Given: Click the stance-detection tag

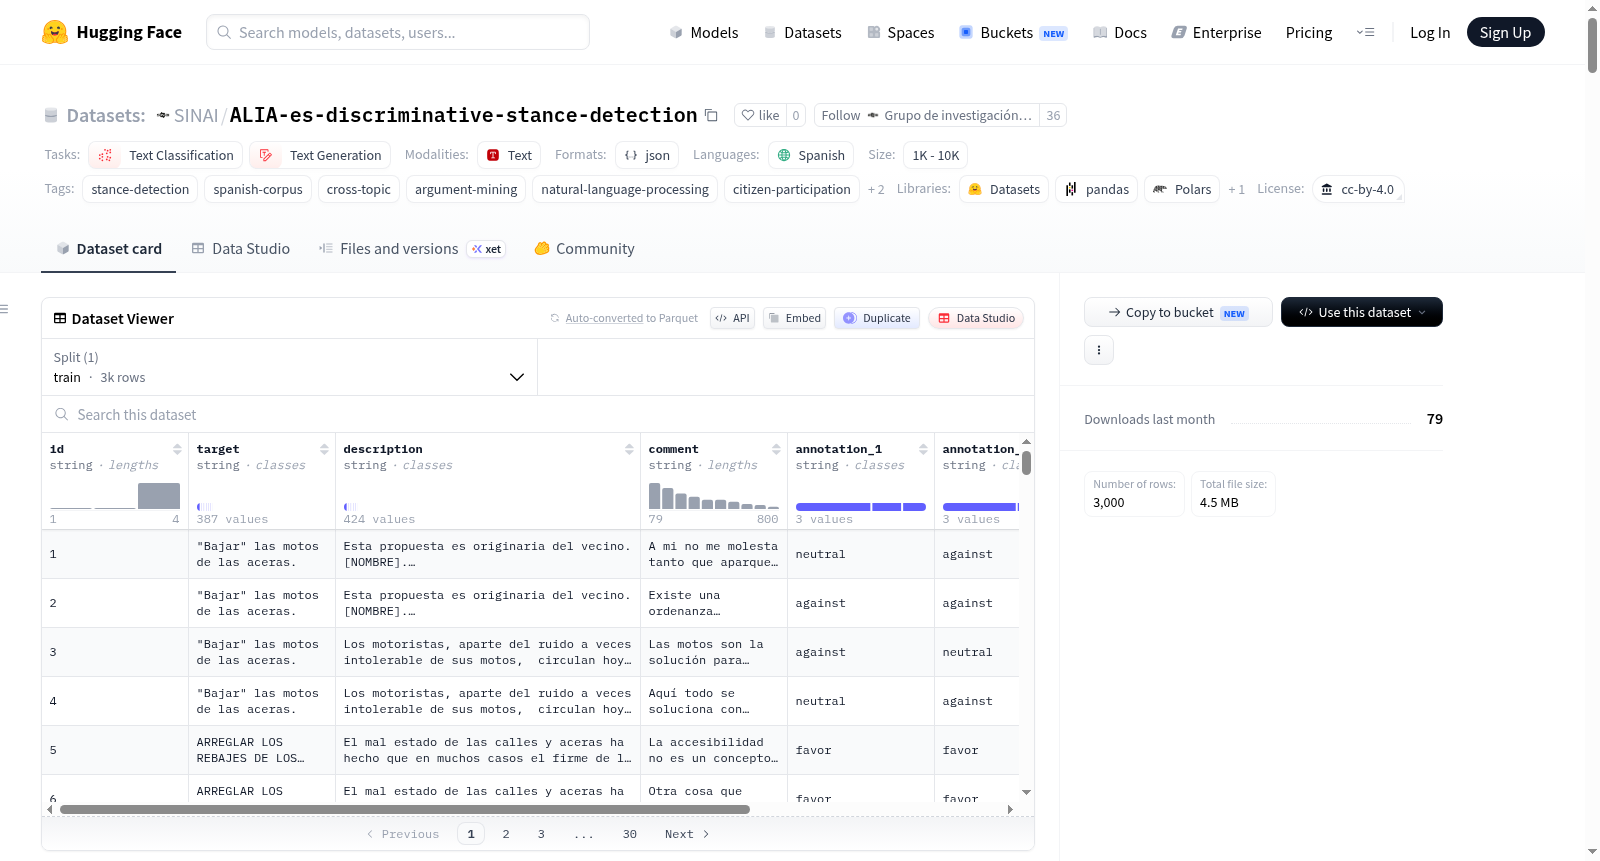Looking at the screenshot, I should coord(140,189).
